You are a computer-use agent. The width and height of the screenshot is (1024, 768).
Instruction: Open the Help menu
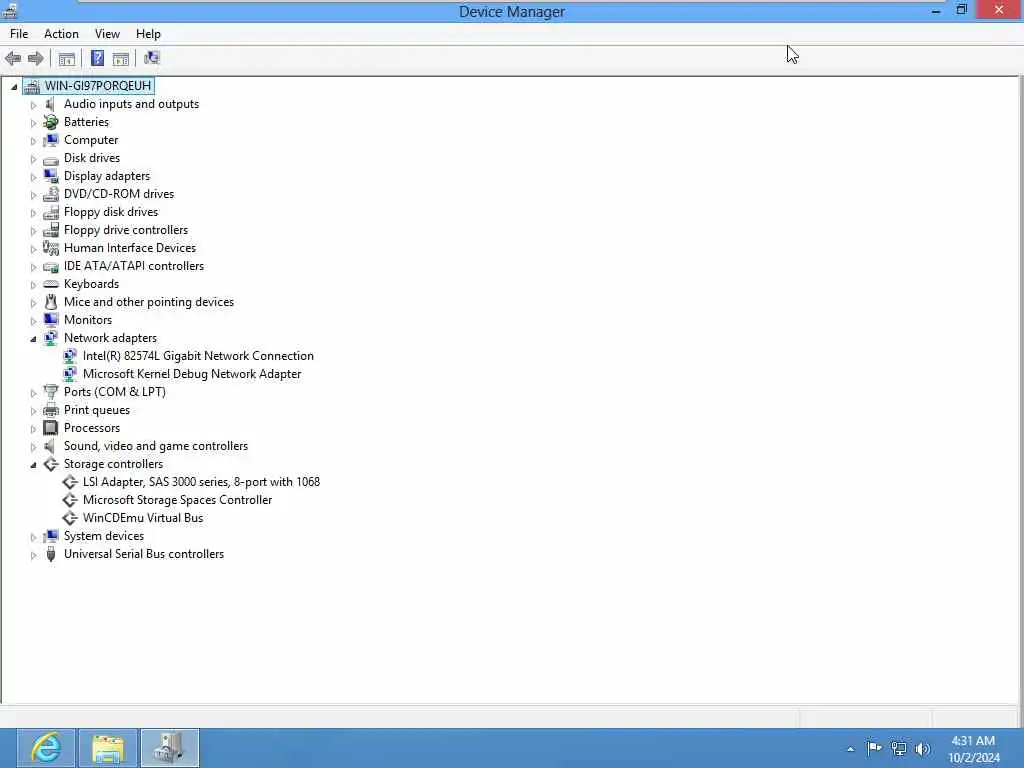(148, 34)
